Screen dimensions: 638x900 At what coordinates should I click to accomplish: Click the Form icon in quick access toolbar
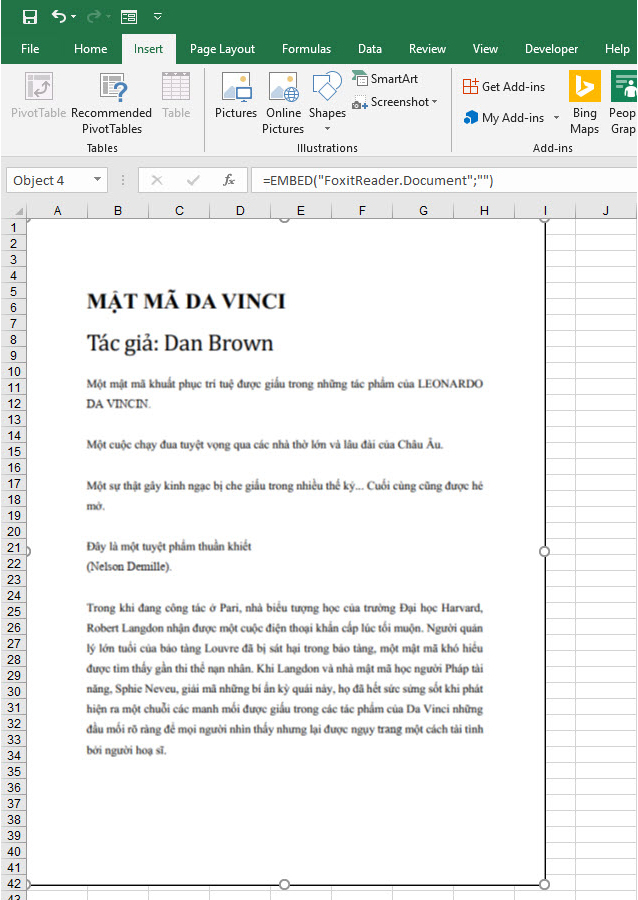pos(129,17)
